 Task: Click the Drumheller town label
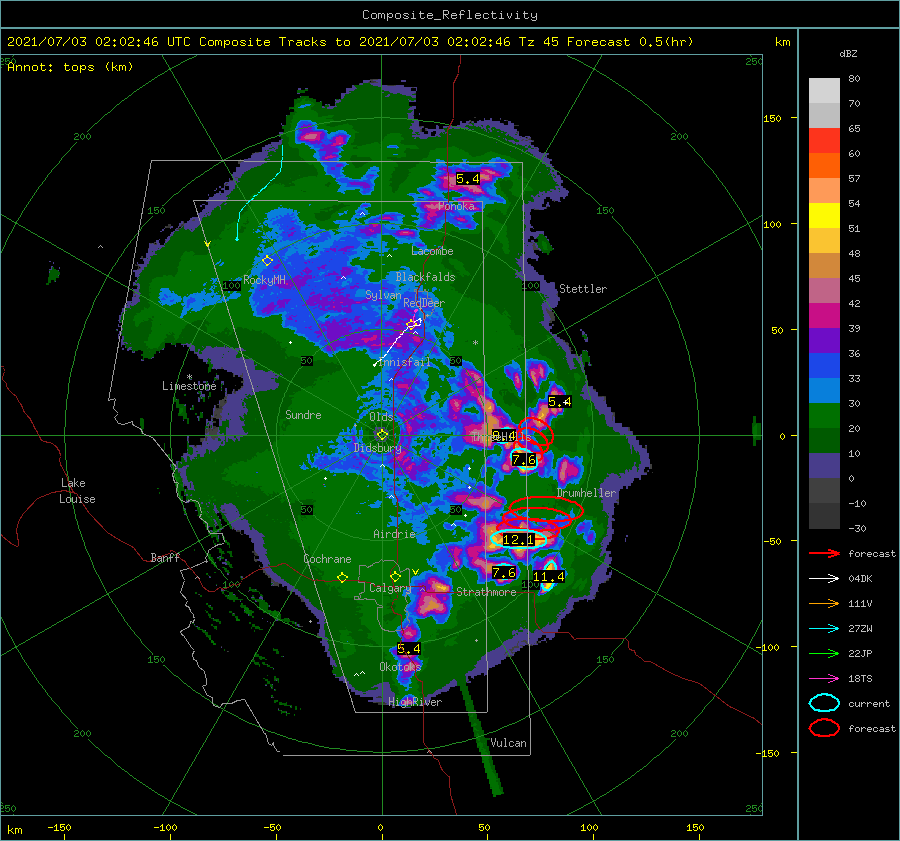pos(586,493)
